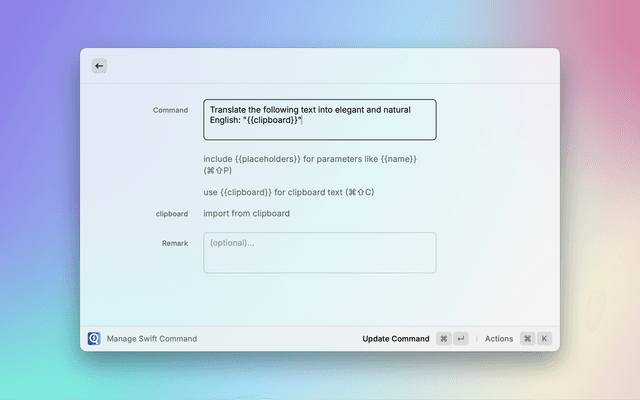Click the (⌘⇧P) shortcut hint
640x400 pixels.
(218, 170)
